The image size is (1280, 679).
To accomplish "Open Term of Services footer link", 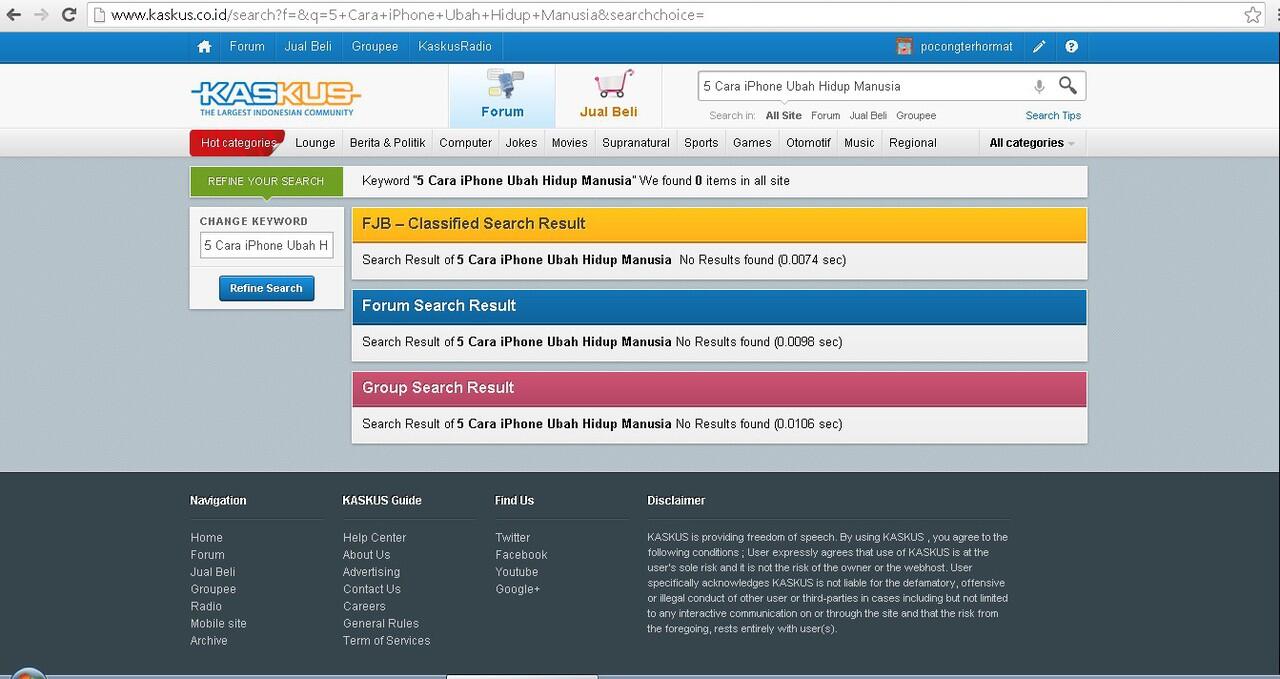I will (387, 641).
